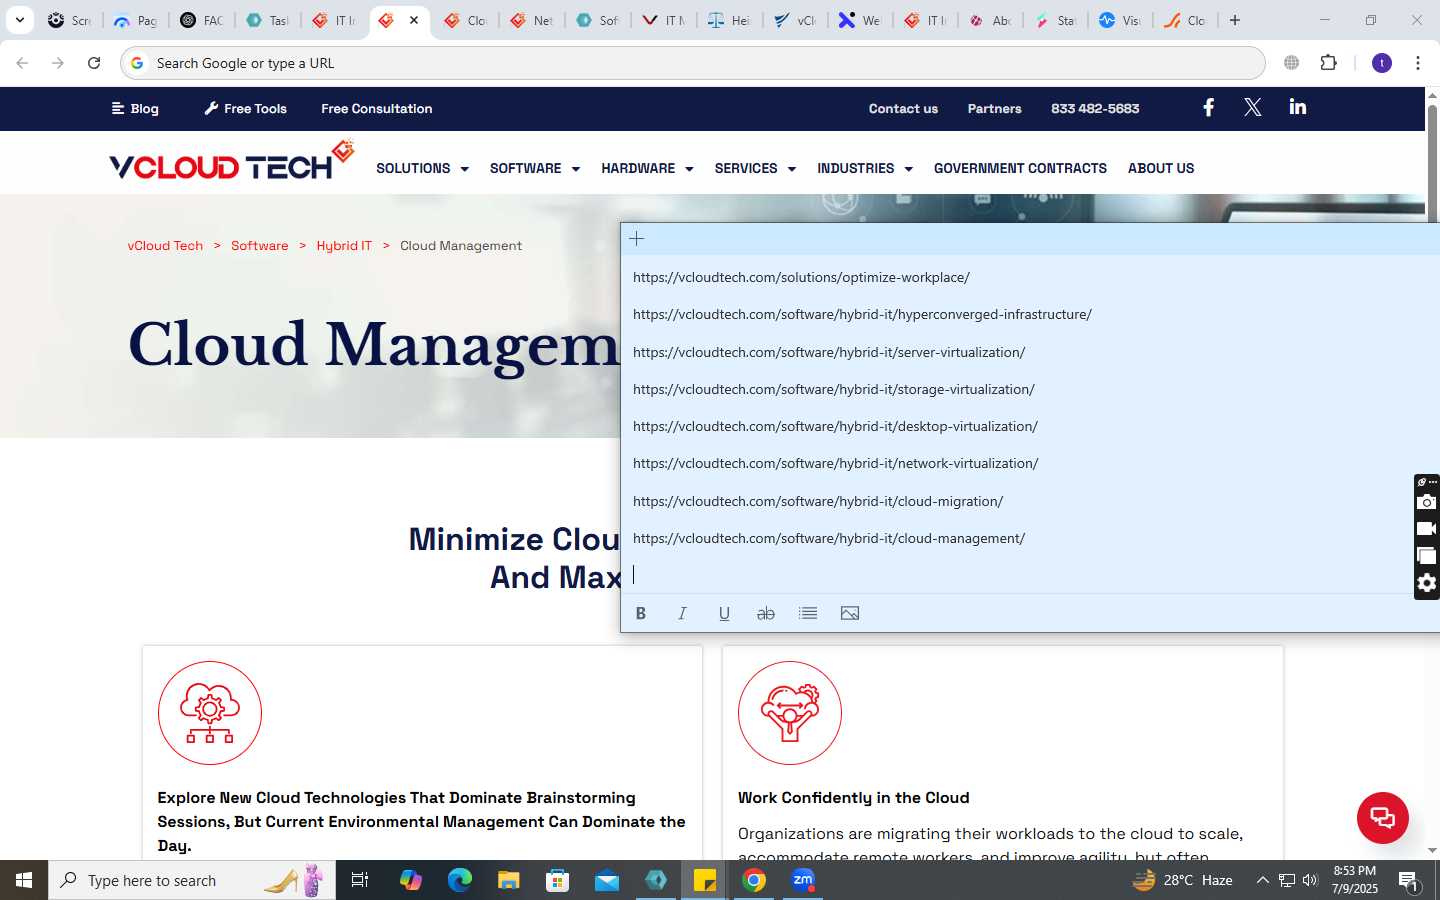Open Government Contracts menu item
The width and height of the screenshot is (1440, 900).
point(1020,168)
